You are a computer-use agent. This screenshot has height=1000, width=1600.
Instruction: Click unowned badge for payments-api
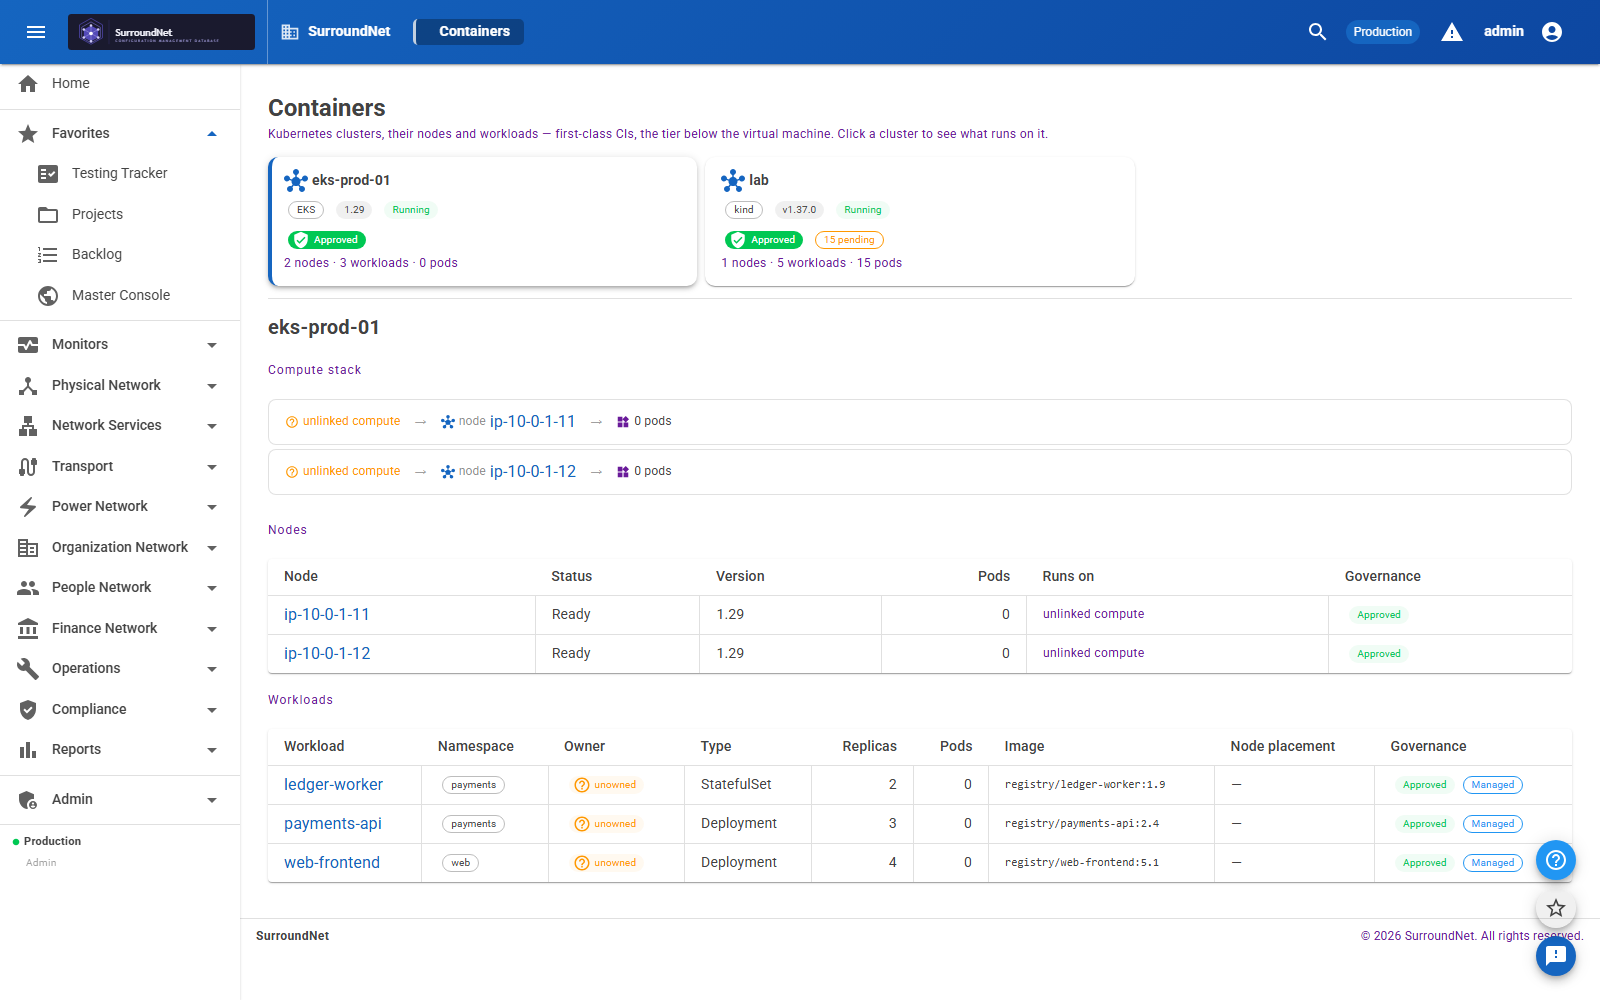click(605, 824)
